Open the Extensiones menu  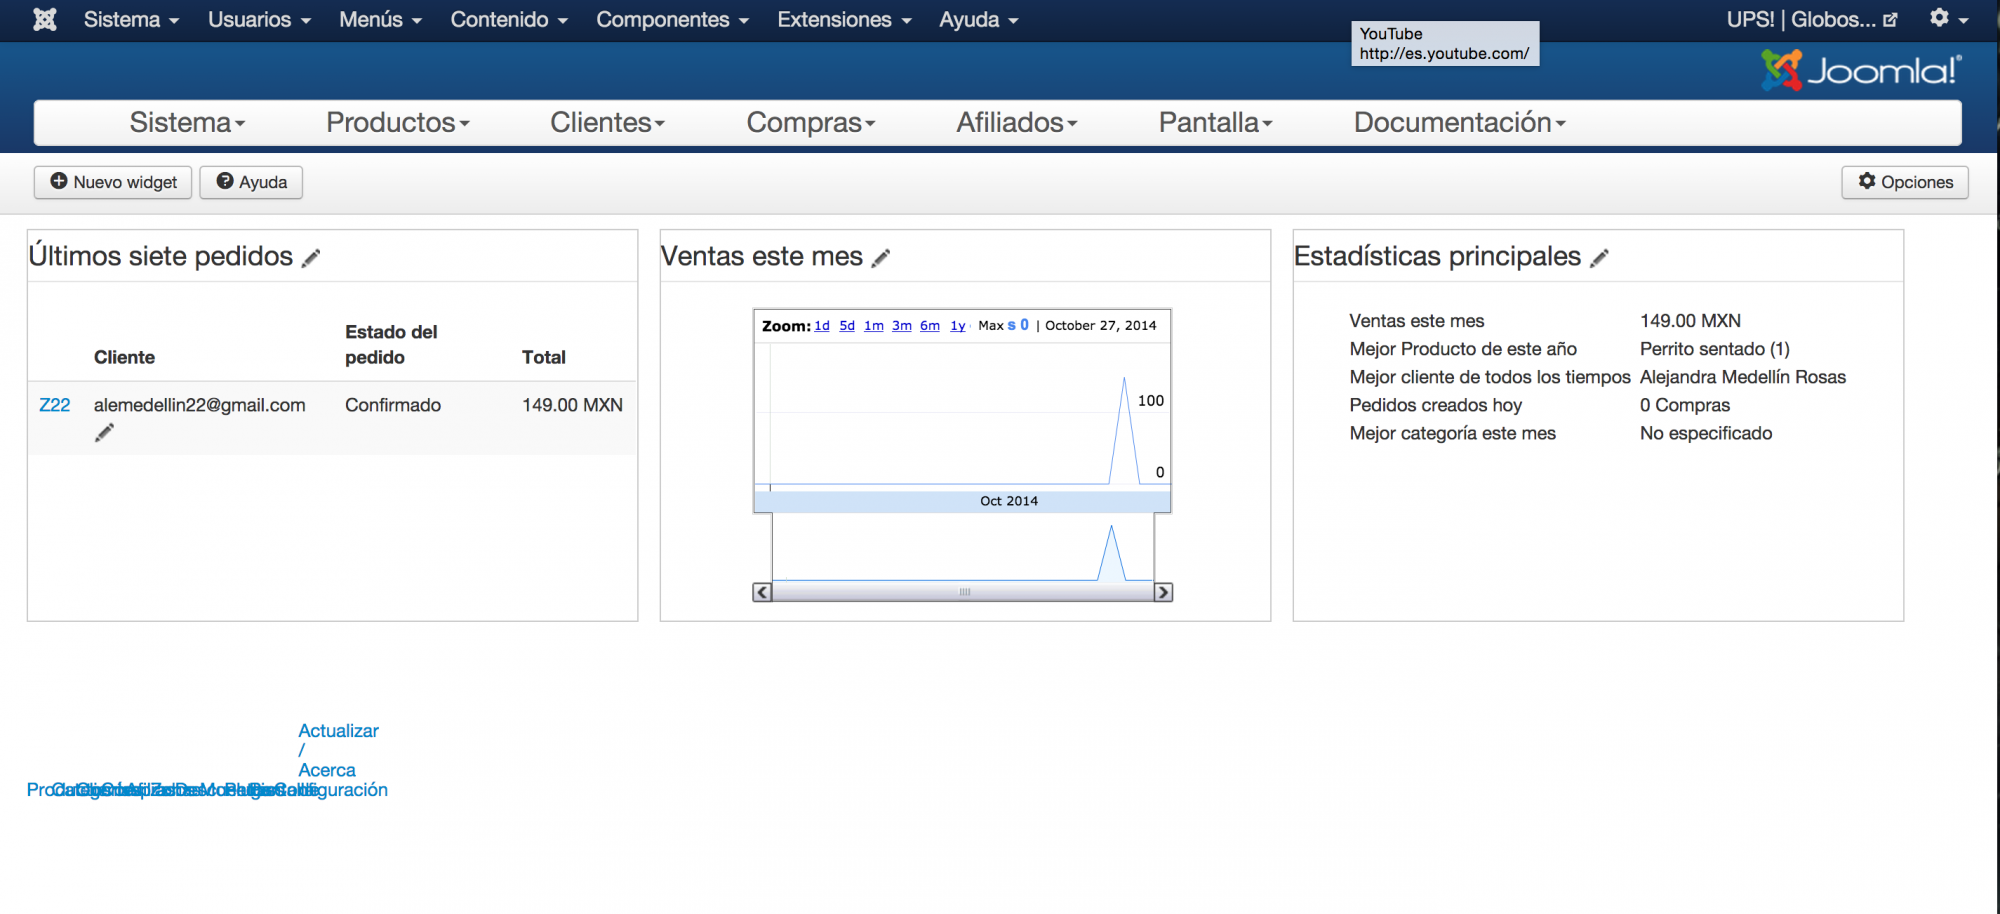pos(844,19)
